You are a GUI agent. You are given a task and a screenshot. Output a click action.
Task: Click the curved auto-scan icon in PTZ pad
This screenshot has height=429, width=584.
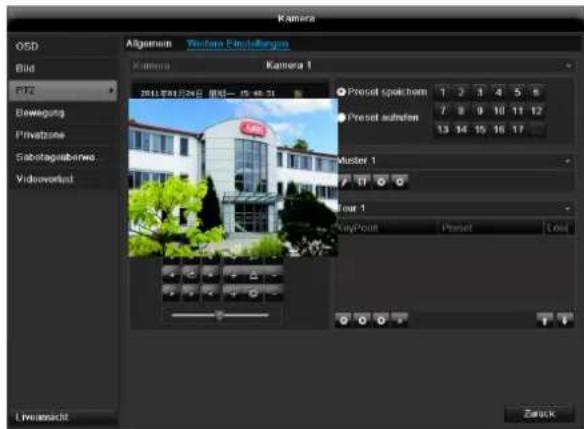[191, 276]
